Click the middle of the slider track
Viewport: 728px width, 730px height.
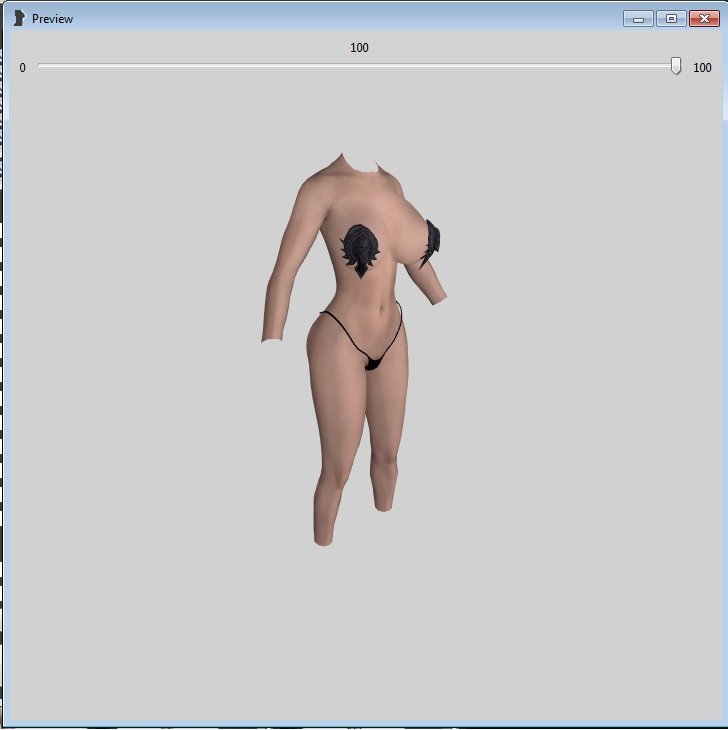tap(358, 66)
